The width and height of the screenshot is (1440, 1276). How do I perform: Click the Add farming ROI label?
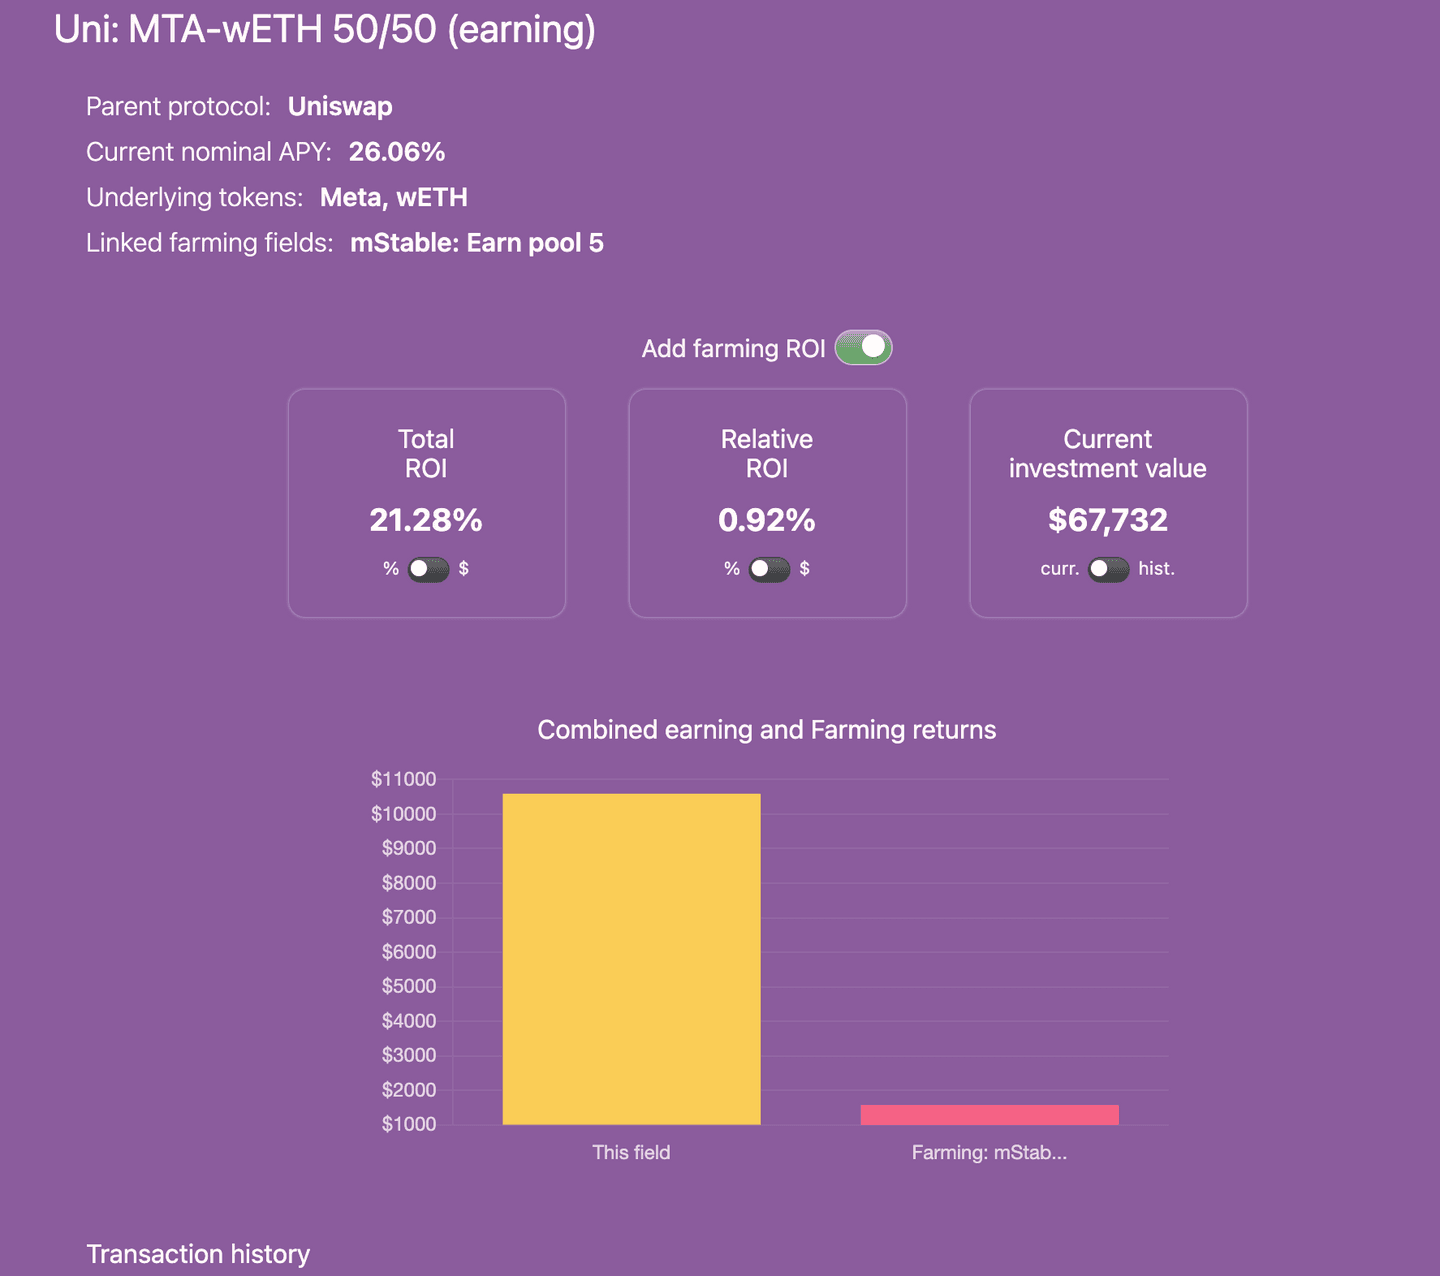(734, 349)
